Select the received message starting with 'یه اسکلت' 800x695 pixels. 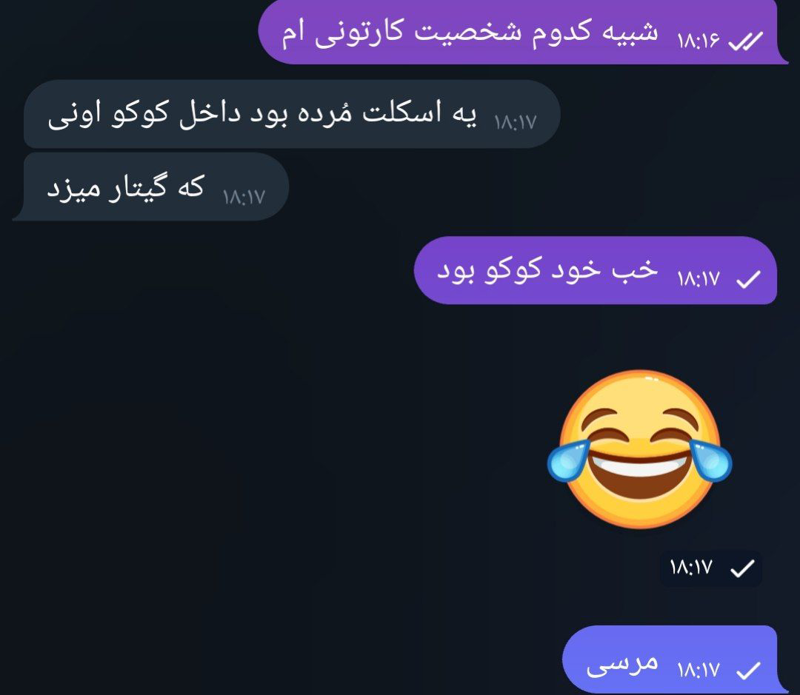(292, 114)
